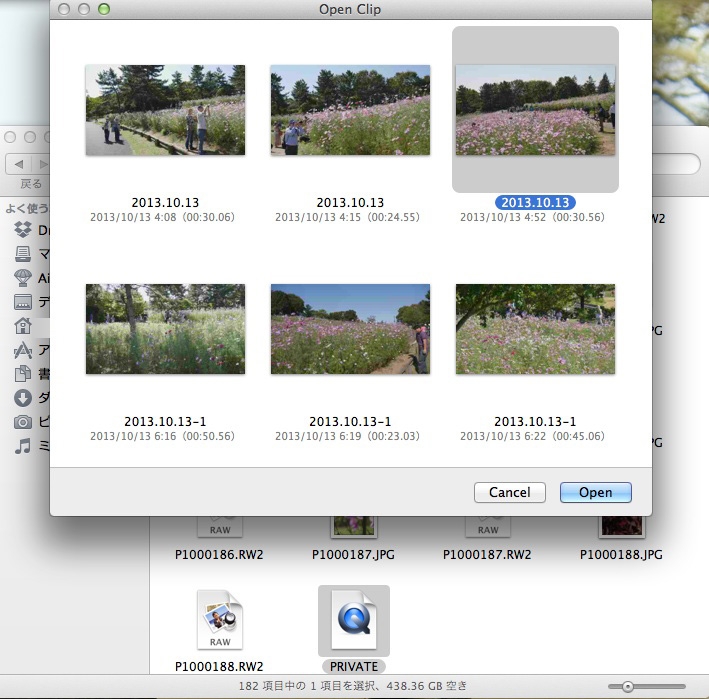This screenshot has height=699, width=709.
Task: Choose the clip thumbnail recorded at 6:16
Action: point(165,329)
